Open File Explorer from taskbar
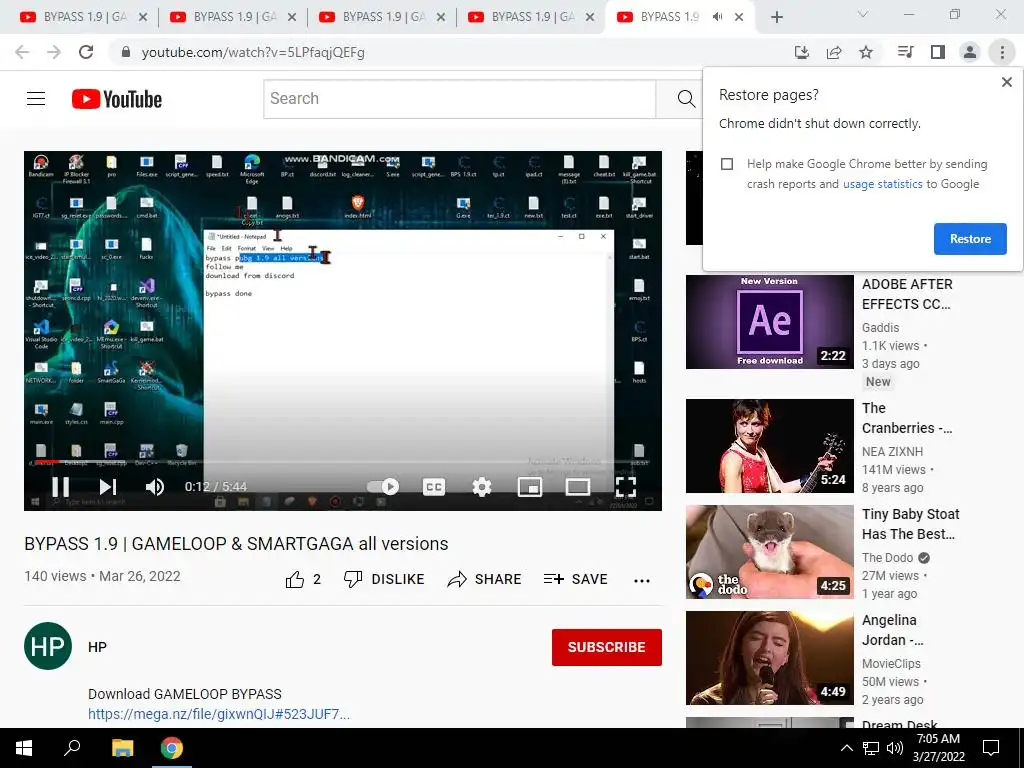The image size is (1024, 768). click(x=122, y=748)
